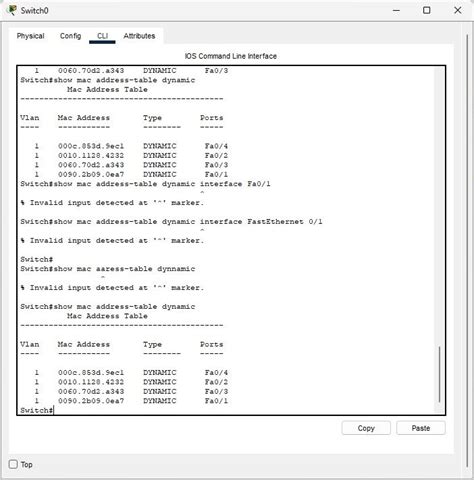Place cursor at the last Switch# prompt
The height and width of the screenshot is (480, 474).
37,410
